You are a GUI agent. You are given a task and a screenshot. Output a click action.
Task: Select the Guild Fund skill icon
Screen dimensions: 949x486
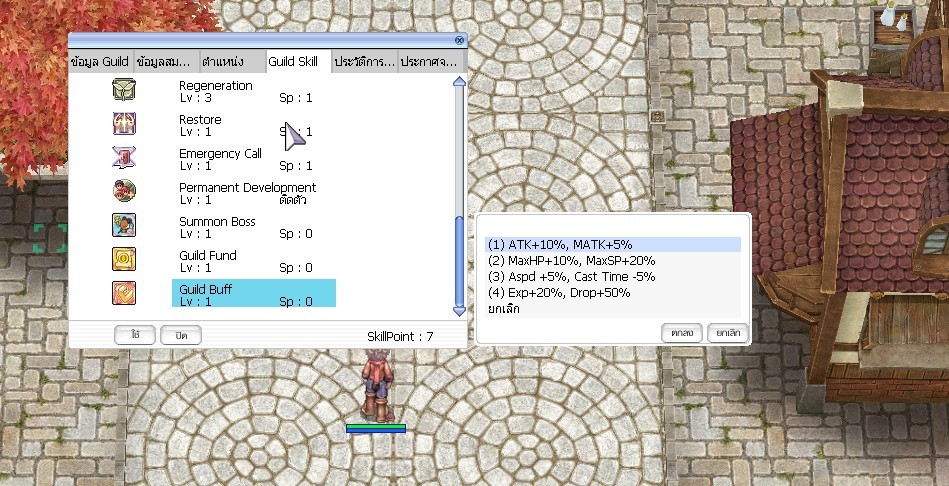[124, 260]
